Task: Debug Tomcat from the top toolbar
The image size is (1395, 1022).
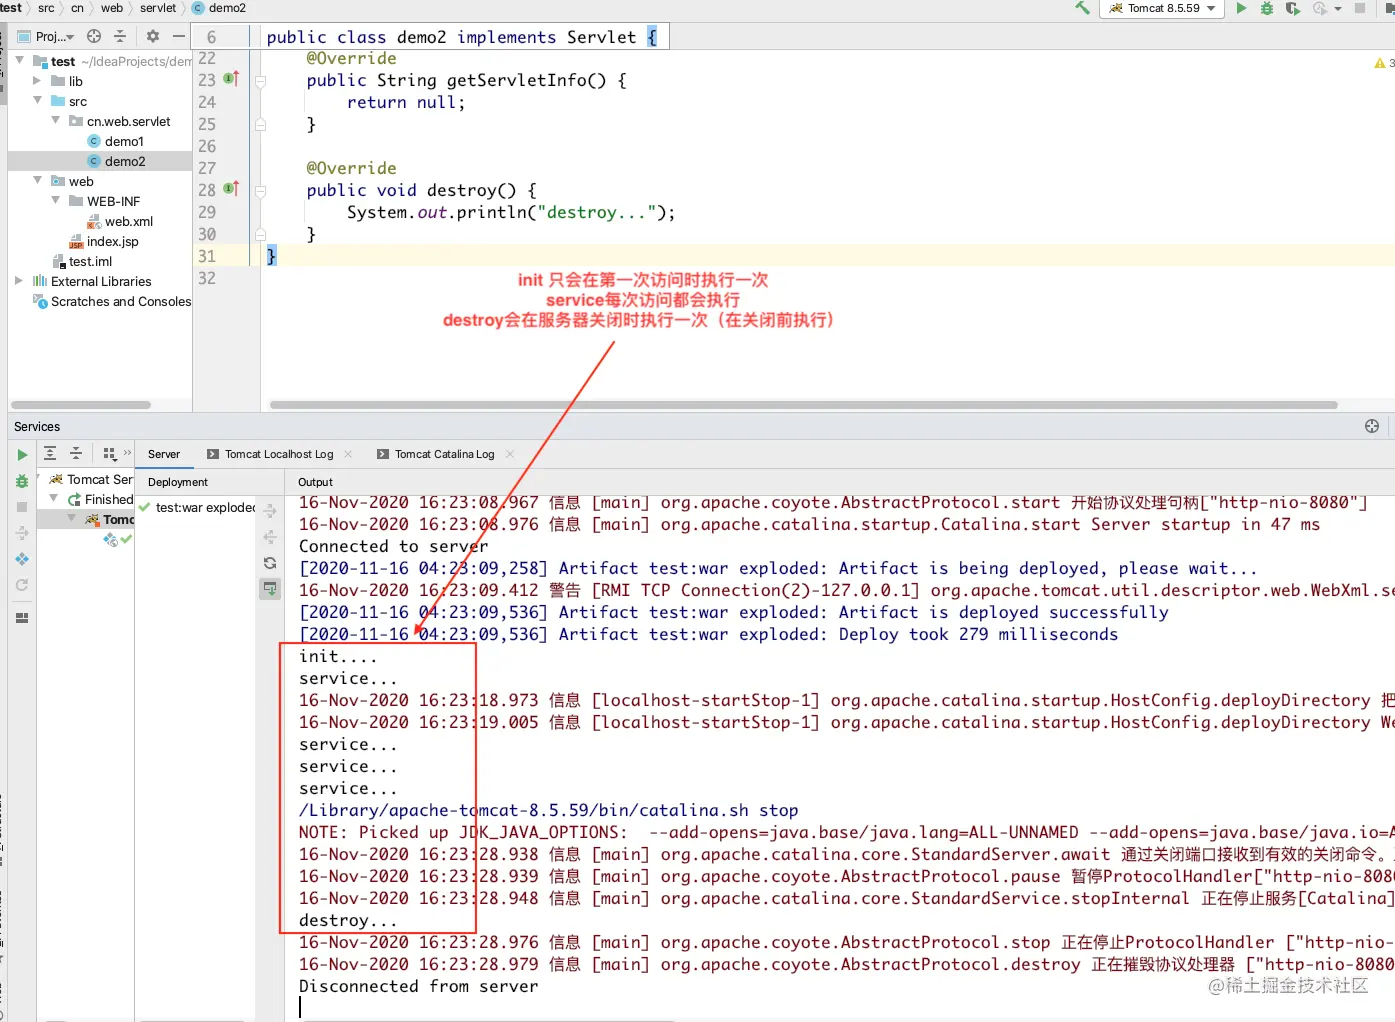Action: tap(1267, 8)
